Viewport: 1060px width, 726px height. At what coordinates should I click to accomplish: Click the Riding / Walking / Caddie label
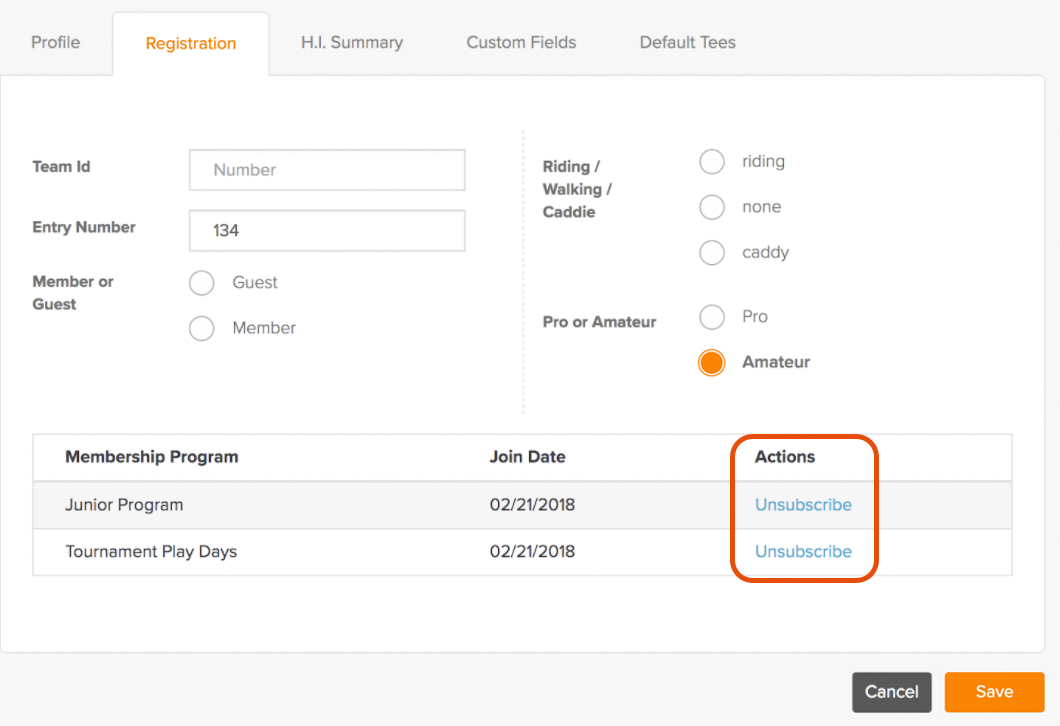577,189
